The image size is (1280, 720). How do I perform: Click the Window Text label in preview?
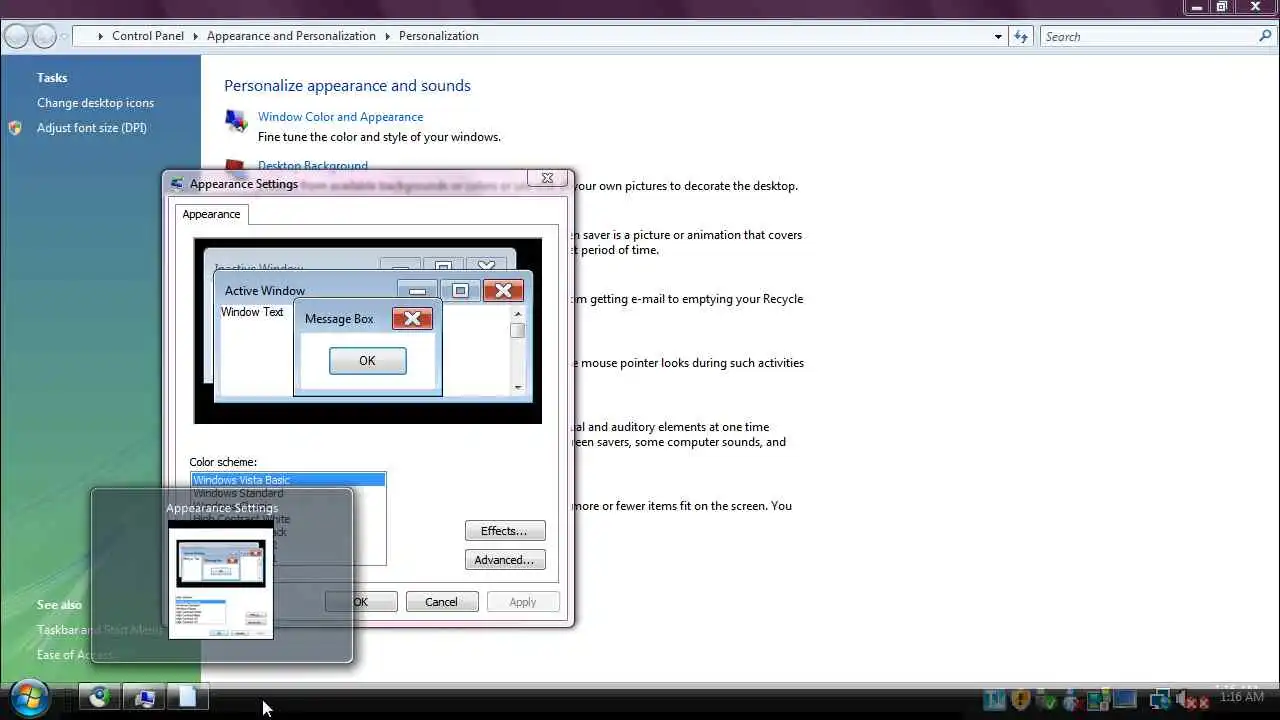252,312
